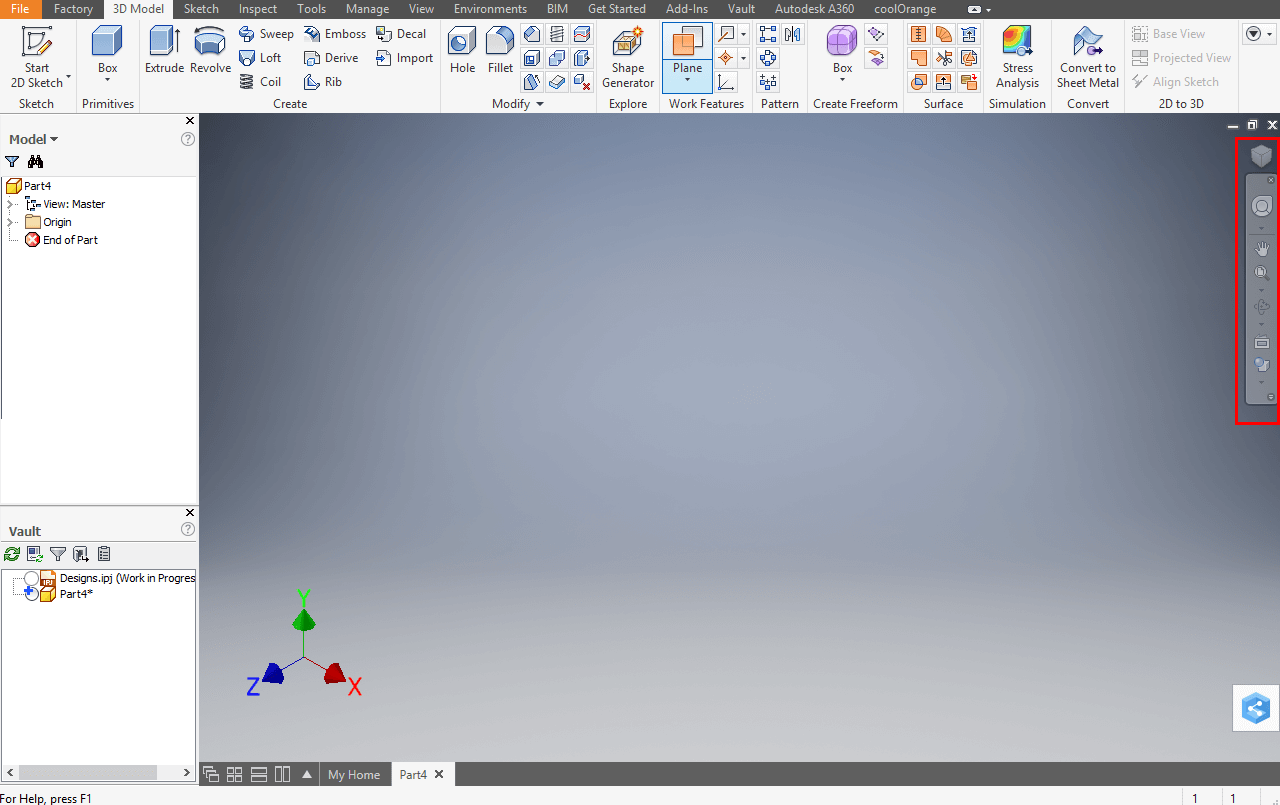The image size is (1280, 805).
Task: Toggle the Model browser filter
Action: pos(12,161)
